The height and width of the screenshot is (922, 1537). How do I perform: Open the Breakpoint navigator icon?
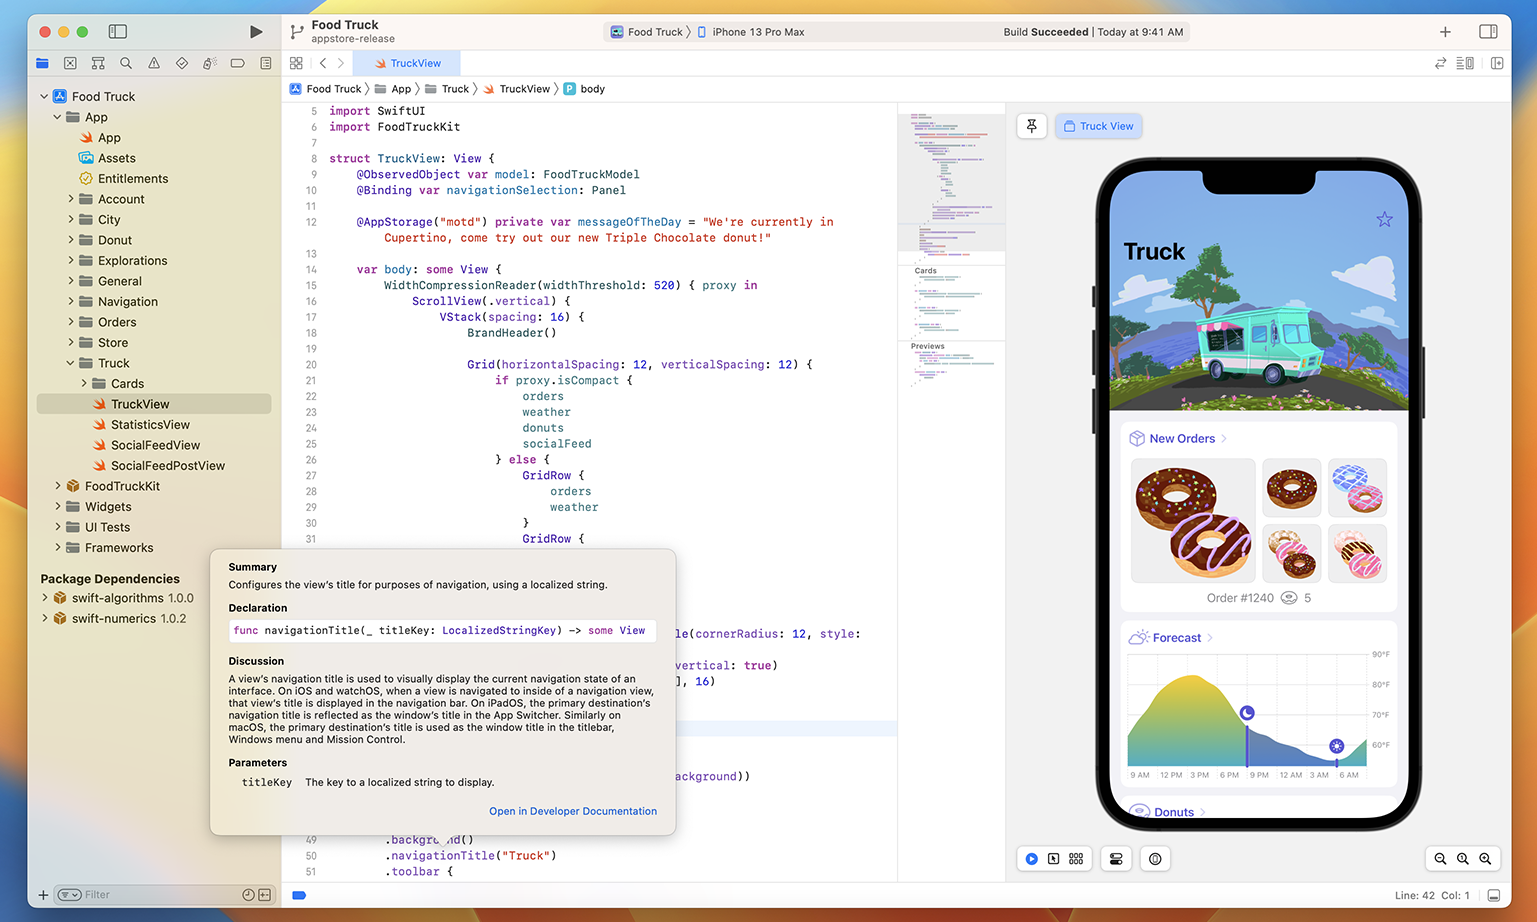237,63
